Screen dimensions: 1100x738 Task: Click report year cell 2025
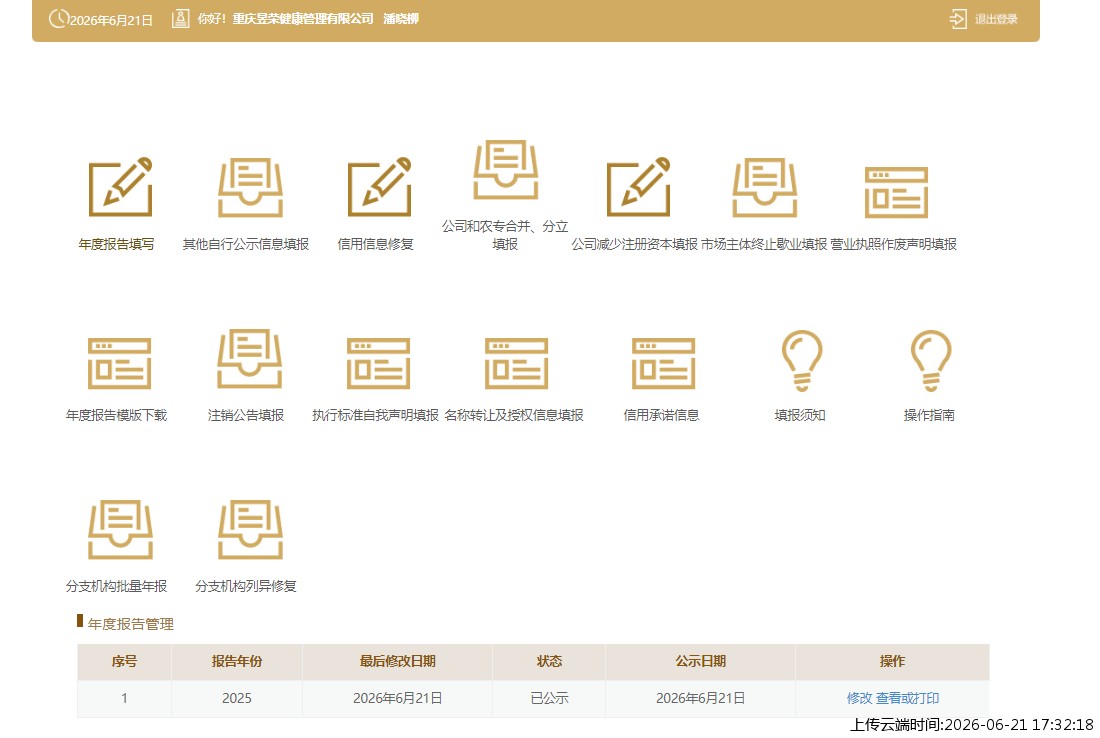pos(236,698)
